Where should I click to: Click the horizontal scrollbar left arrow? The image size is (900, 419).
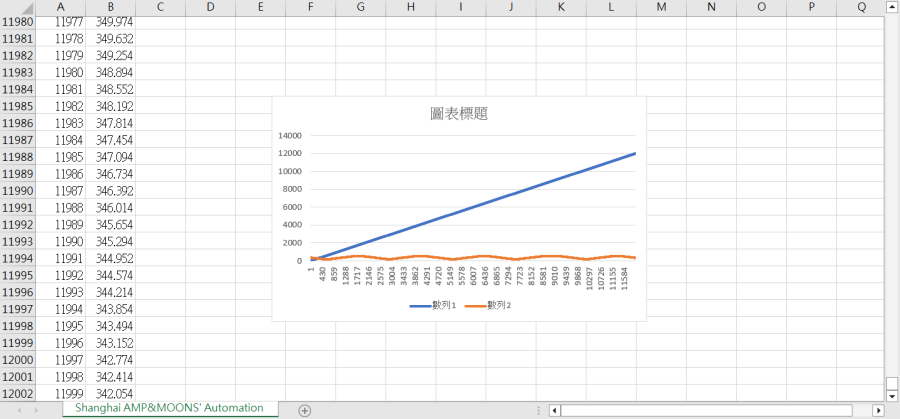click(554, 410)
